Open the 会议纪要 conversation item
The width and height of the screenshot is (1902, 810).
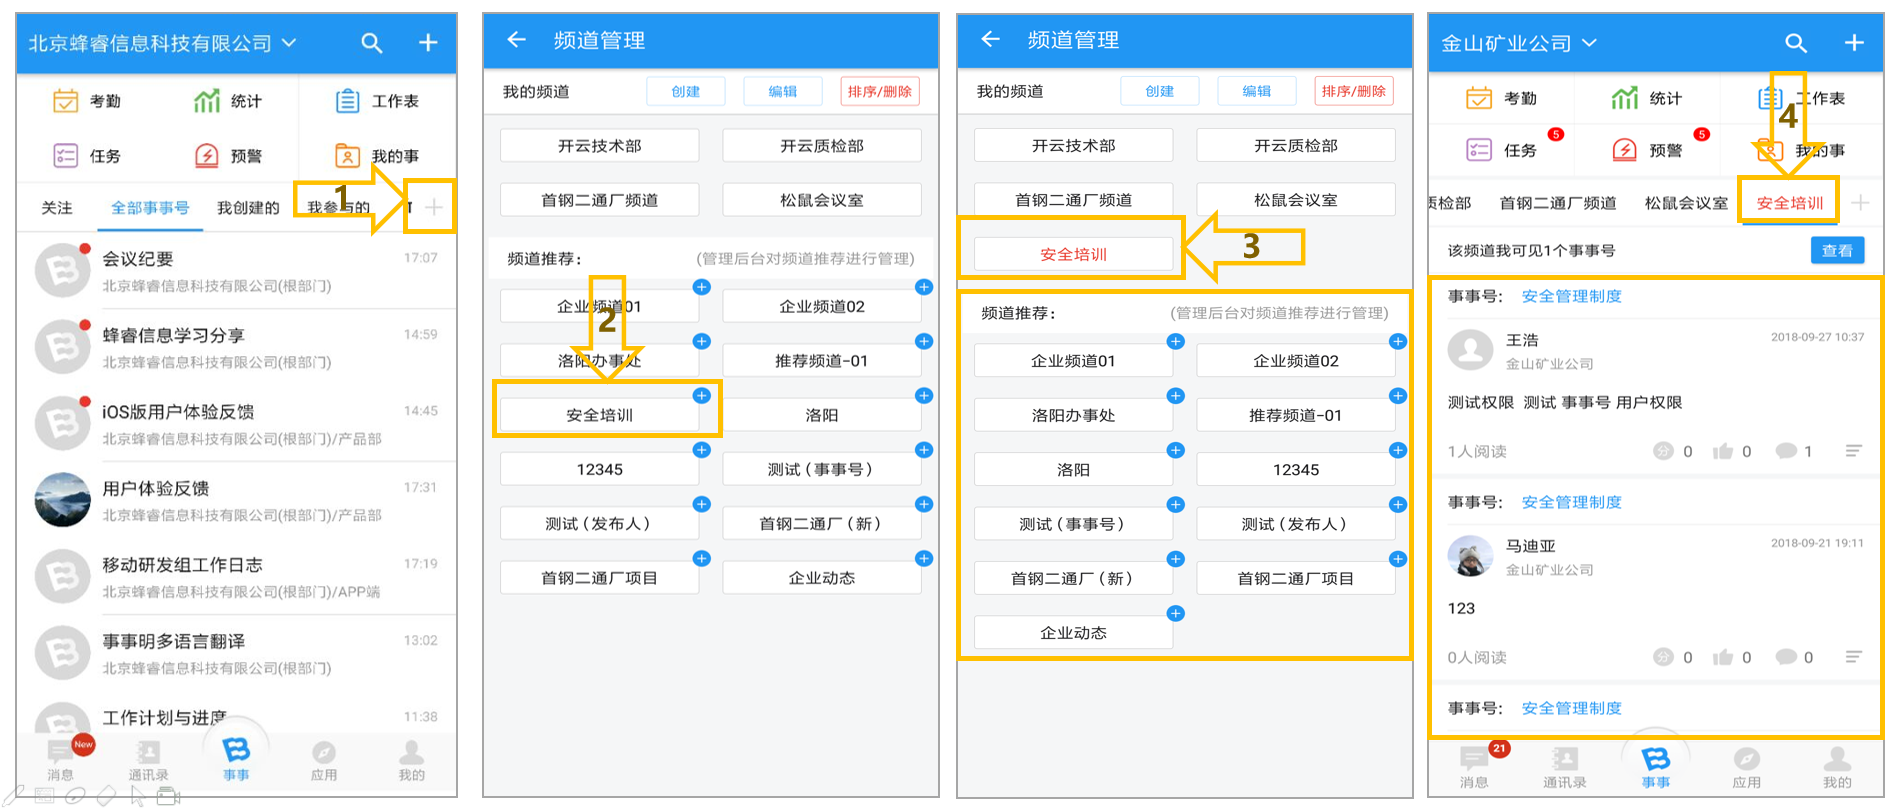pos(237,271)
